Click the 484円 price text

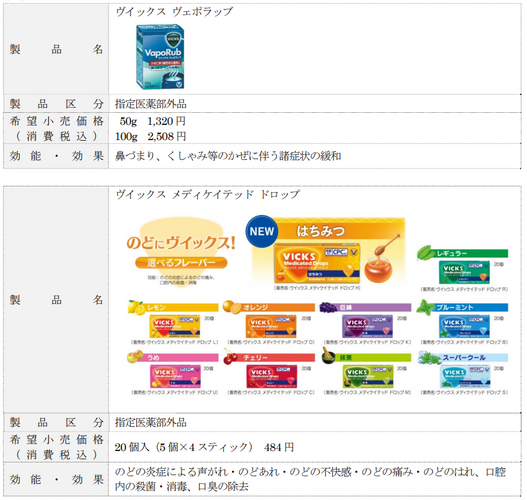[x=279, y=447]
